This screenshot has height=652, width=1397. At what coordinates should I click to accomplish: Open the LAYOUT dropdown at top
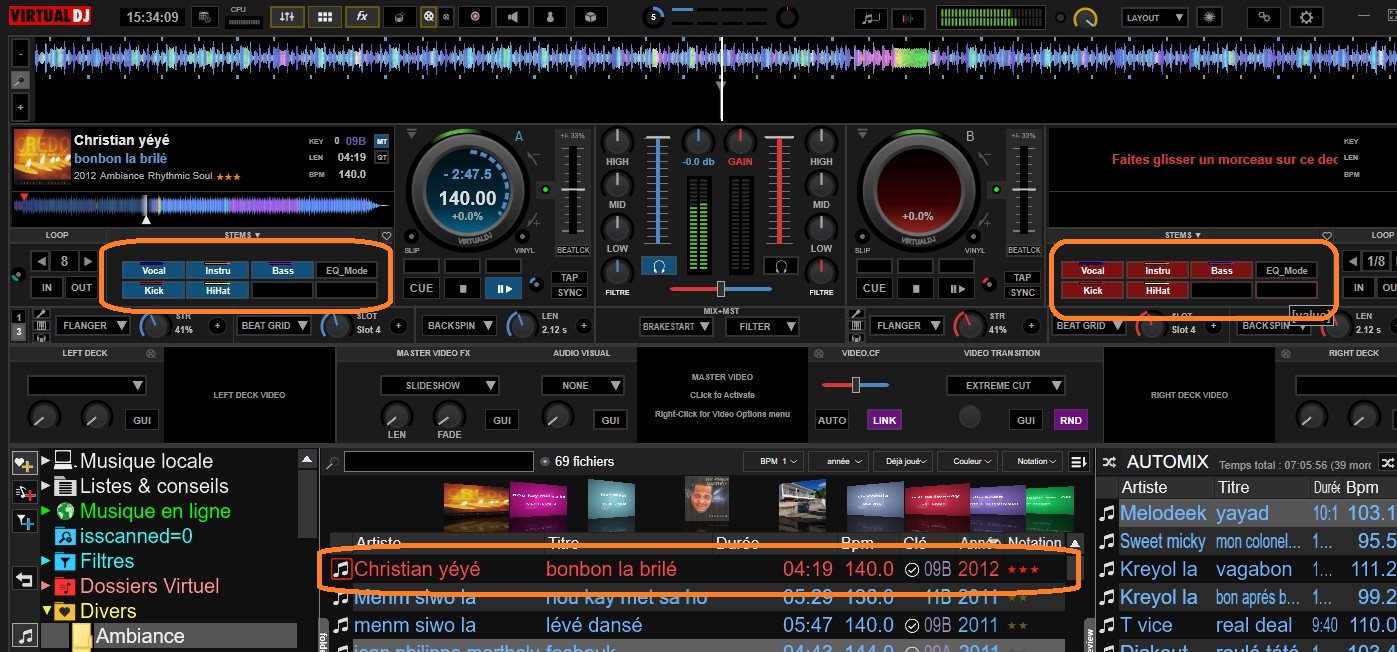point(1154,17)
